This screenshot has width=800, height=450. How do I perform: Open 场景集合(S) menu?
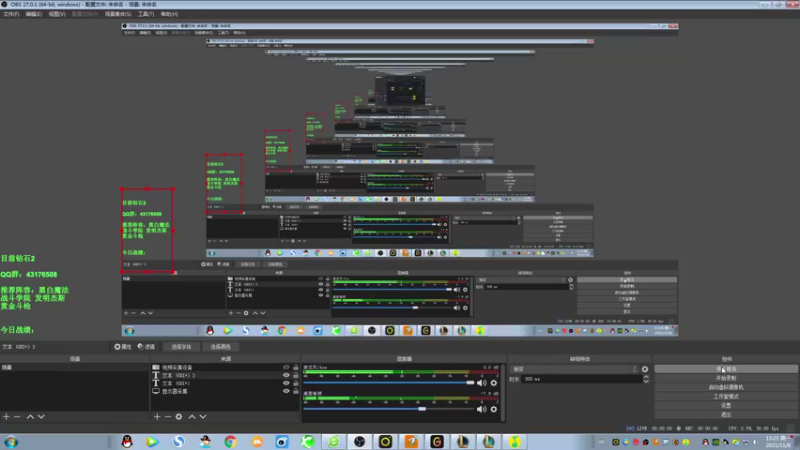[118, 14]
